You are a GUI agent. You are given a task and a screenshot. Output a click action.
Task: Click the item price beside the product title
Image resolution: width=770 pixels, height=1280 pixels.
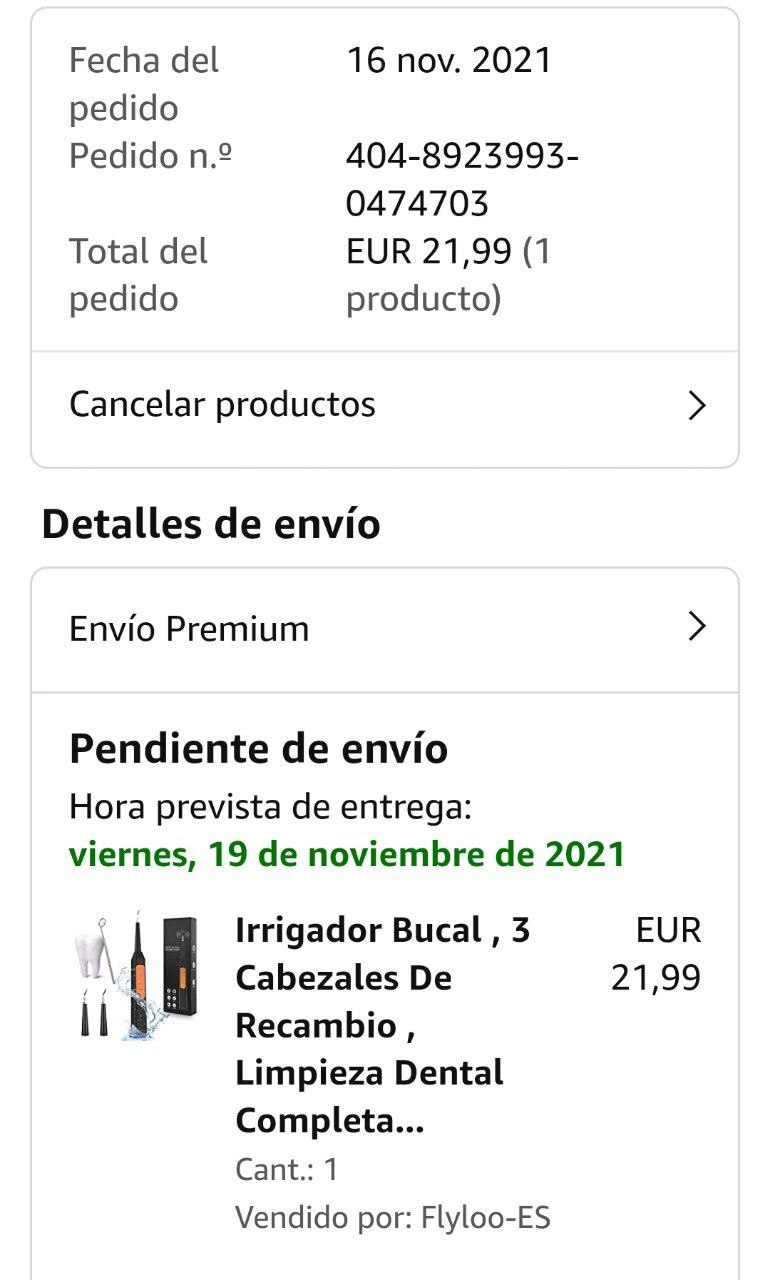coord(656,954)
